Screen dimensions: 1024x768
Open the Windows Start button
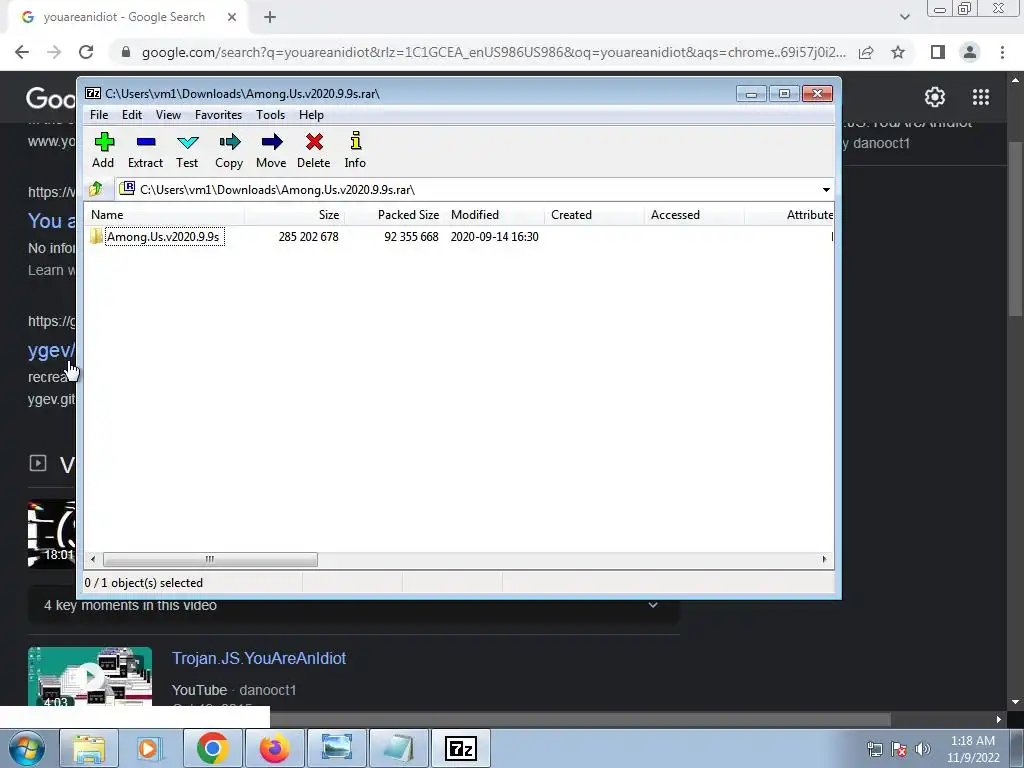(27, 748)
